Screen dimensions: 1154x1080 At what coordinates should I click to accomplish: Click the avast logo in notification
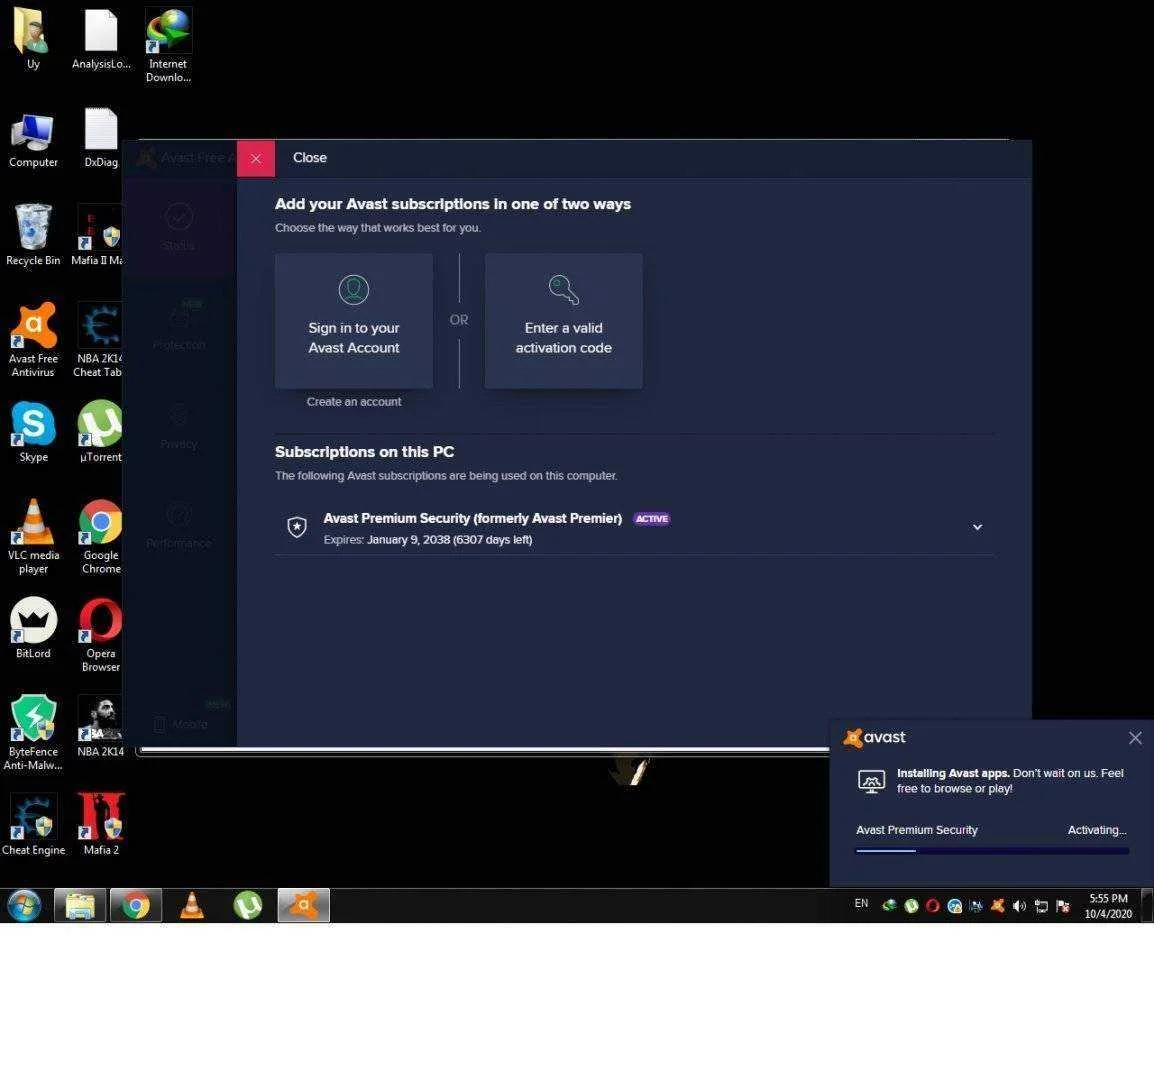click(874, 738)
